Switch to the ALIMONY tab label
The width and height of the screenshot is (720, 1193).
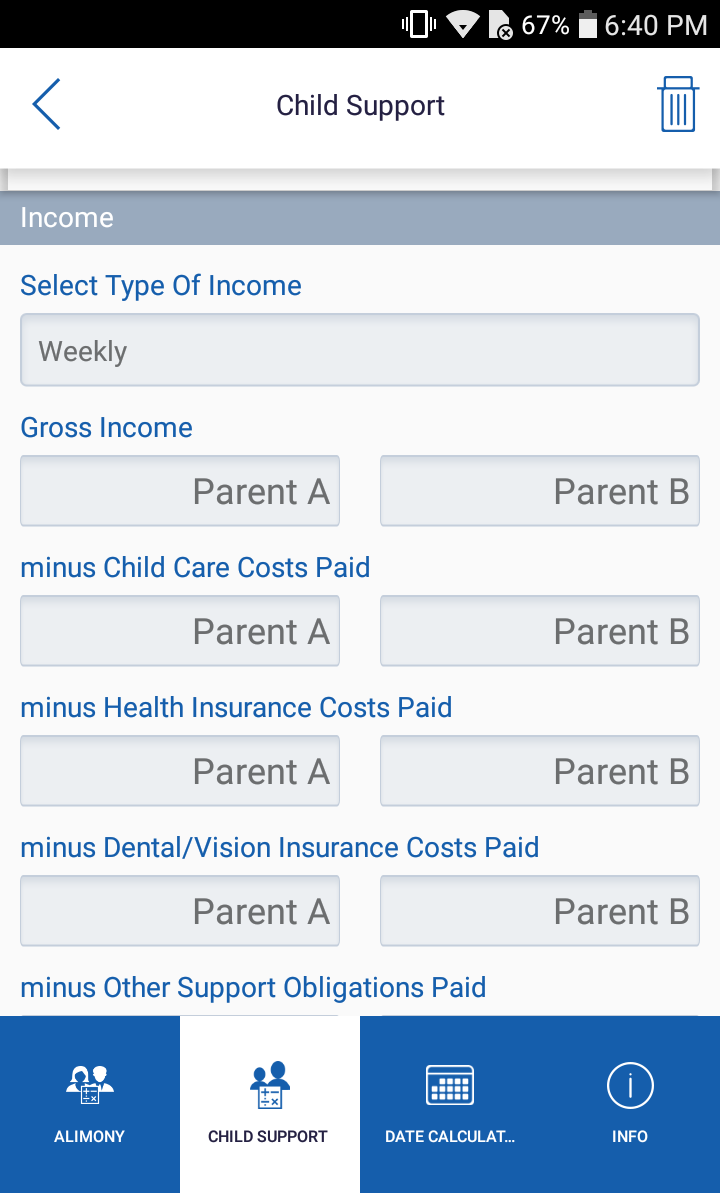pos(89,1137)
